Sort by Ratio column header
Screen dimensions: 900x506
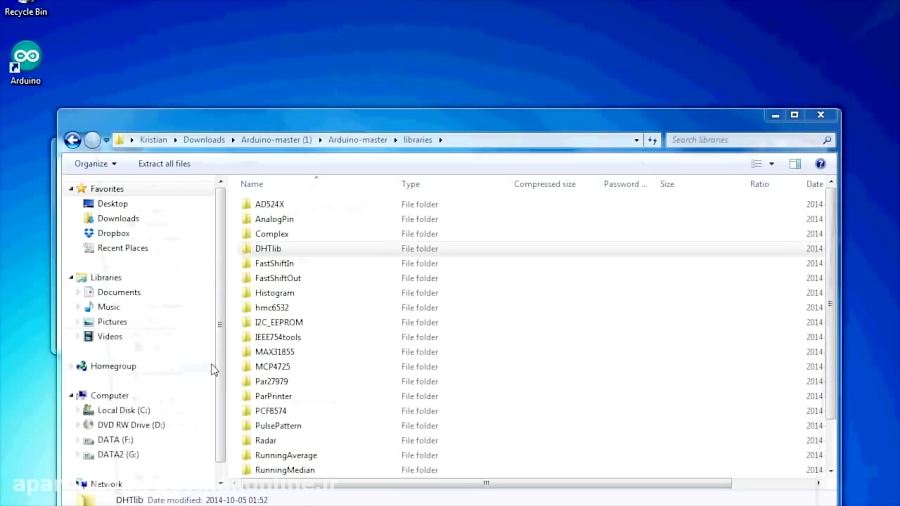[759, 184]
